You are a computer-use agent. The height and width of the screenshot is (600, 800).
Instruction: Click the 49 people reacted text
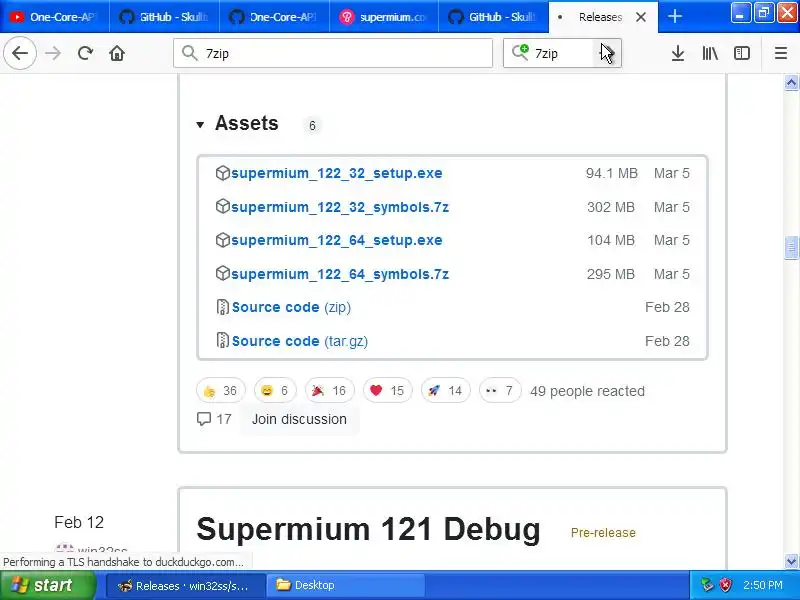(587, 391)
